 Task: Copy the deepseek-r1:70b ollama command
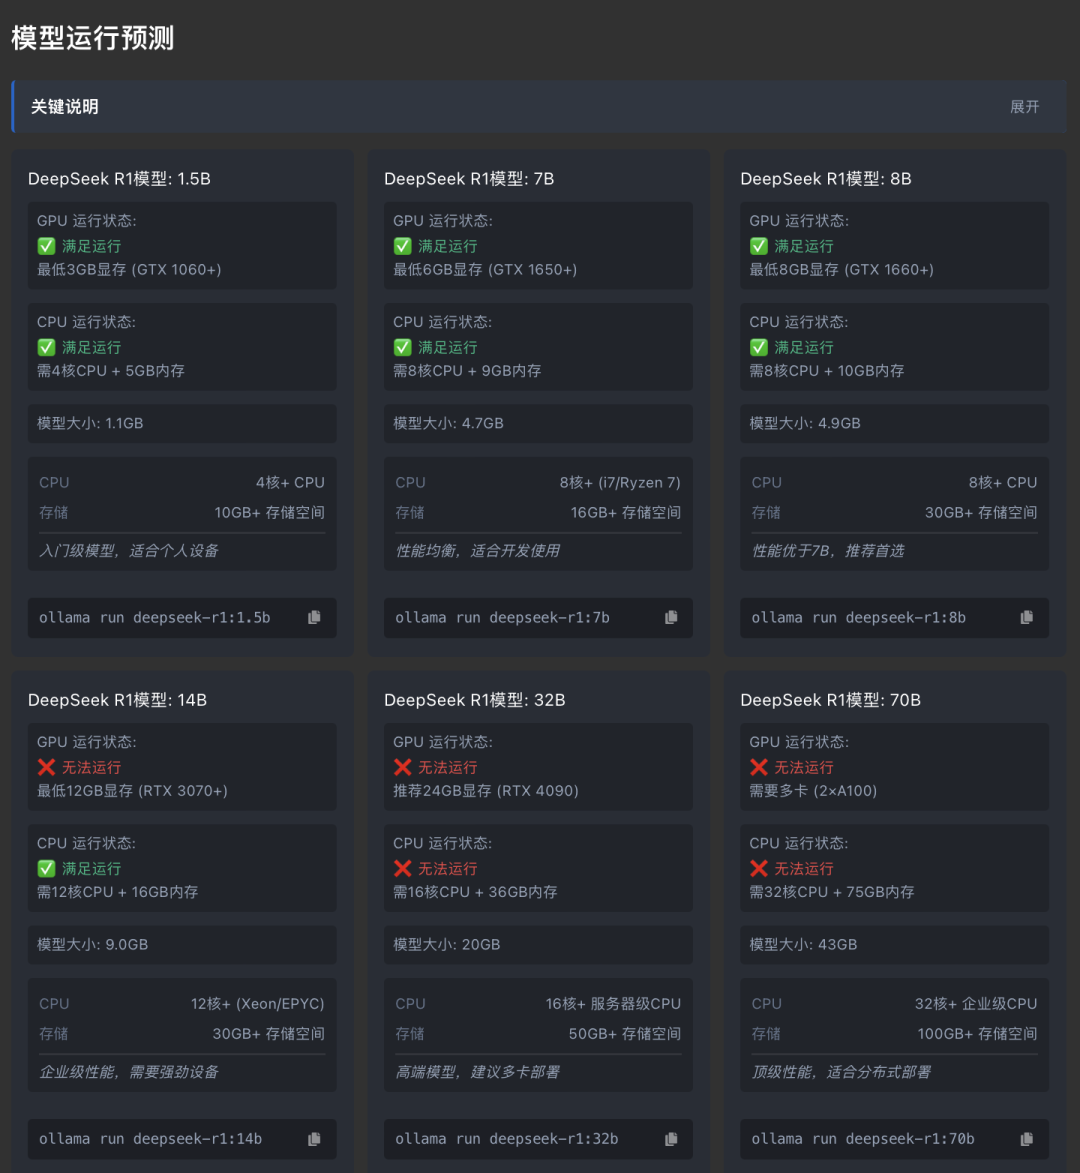[1027, 1139]
